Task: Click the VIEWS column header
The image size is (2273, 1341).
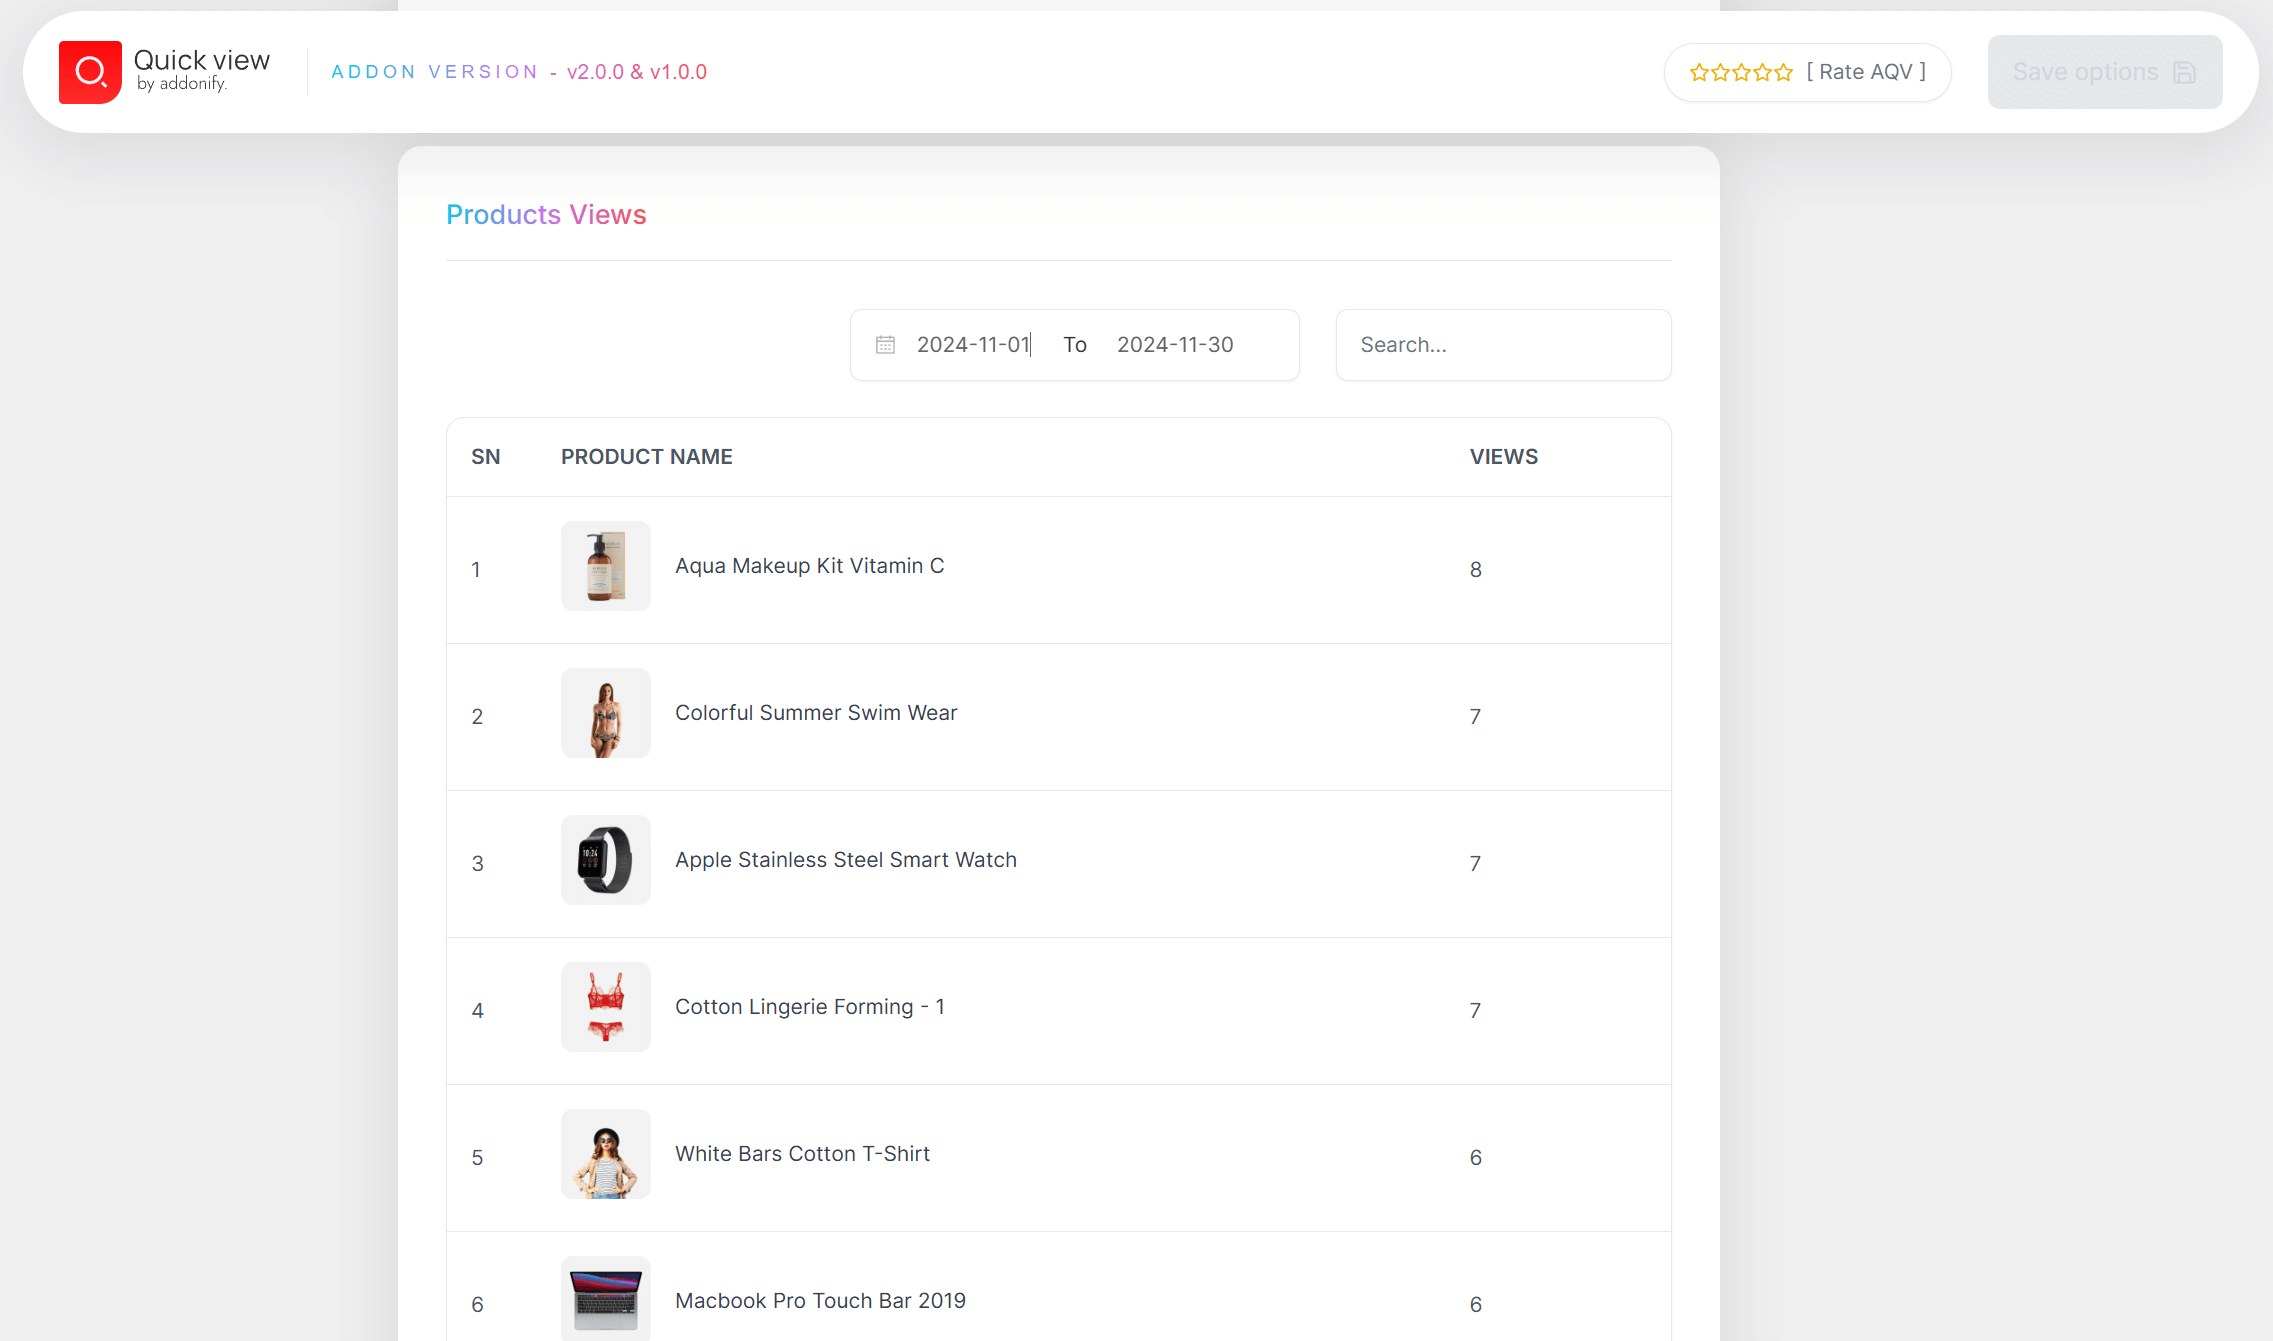Action: tap(1503, 457)
